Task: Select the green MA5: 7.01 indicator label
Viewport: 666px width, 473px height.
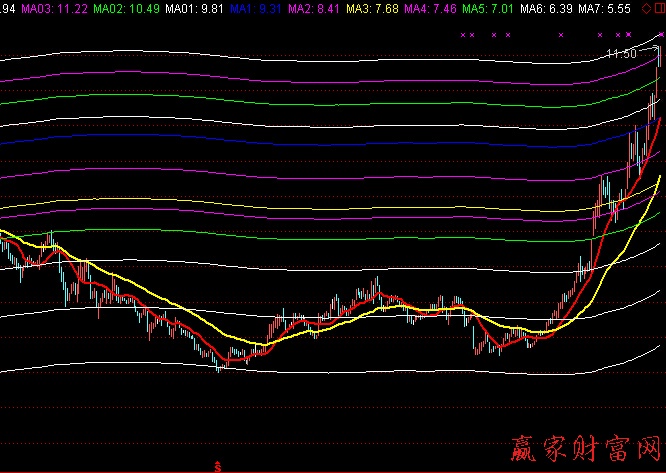Action: 494,9
